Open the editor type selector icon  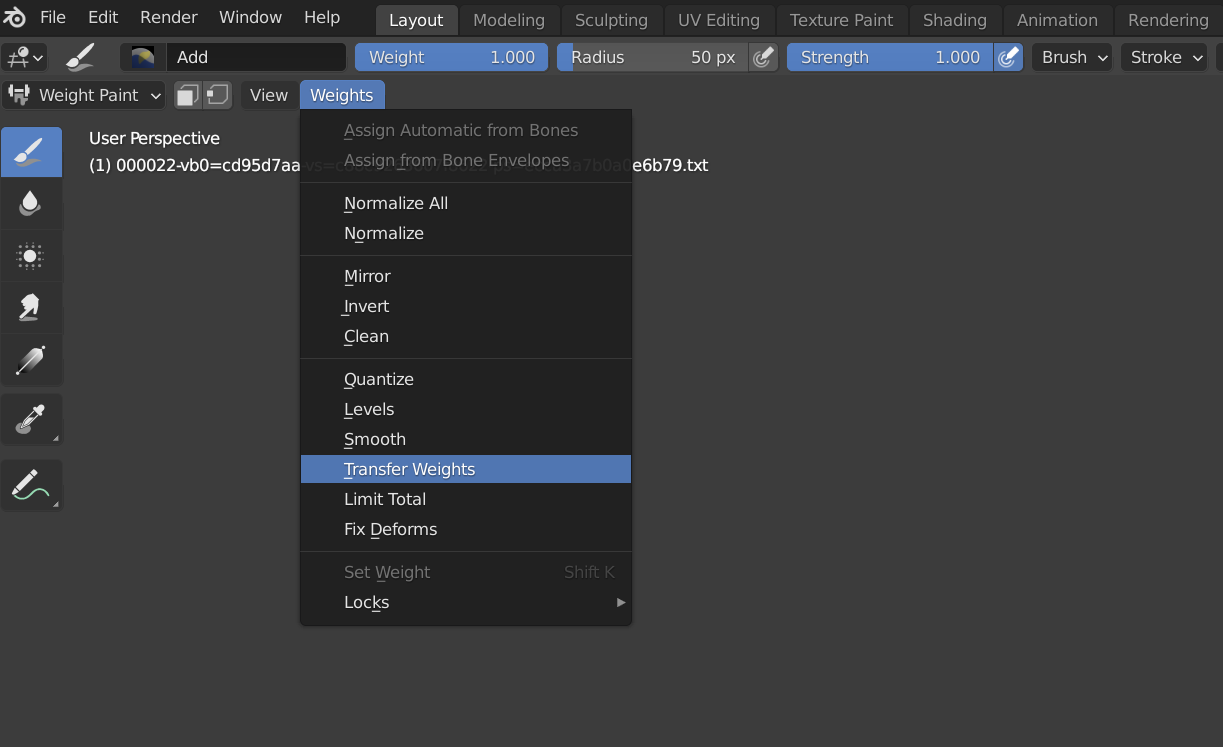pyautogui.click(x=24, y=58)
